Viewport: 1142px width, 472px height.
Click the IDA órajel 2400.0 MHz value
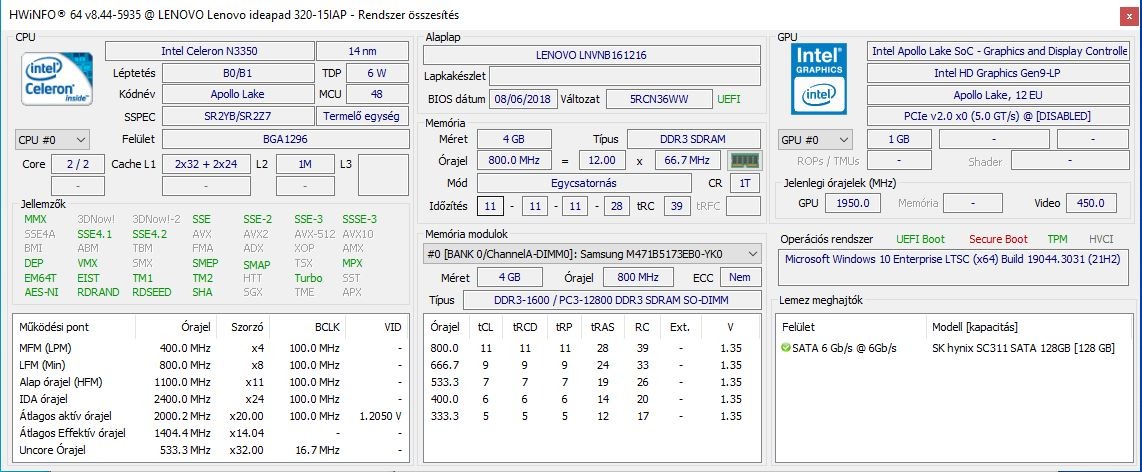182,398
